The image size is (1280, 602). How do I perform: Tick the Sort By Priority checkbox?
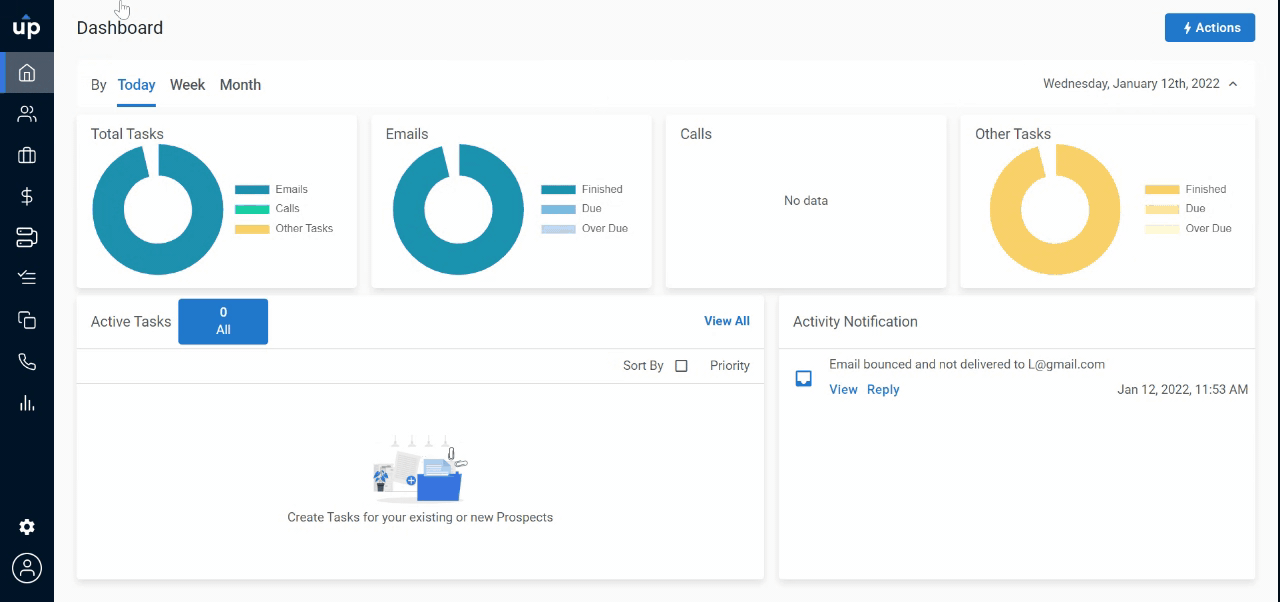coord(681,366)
